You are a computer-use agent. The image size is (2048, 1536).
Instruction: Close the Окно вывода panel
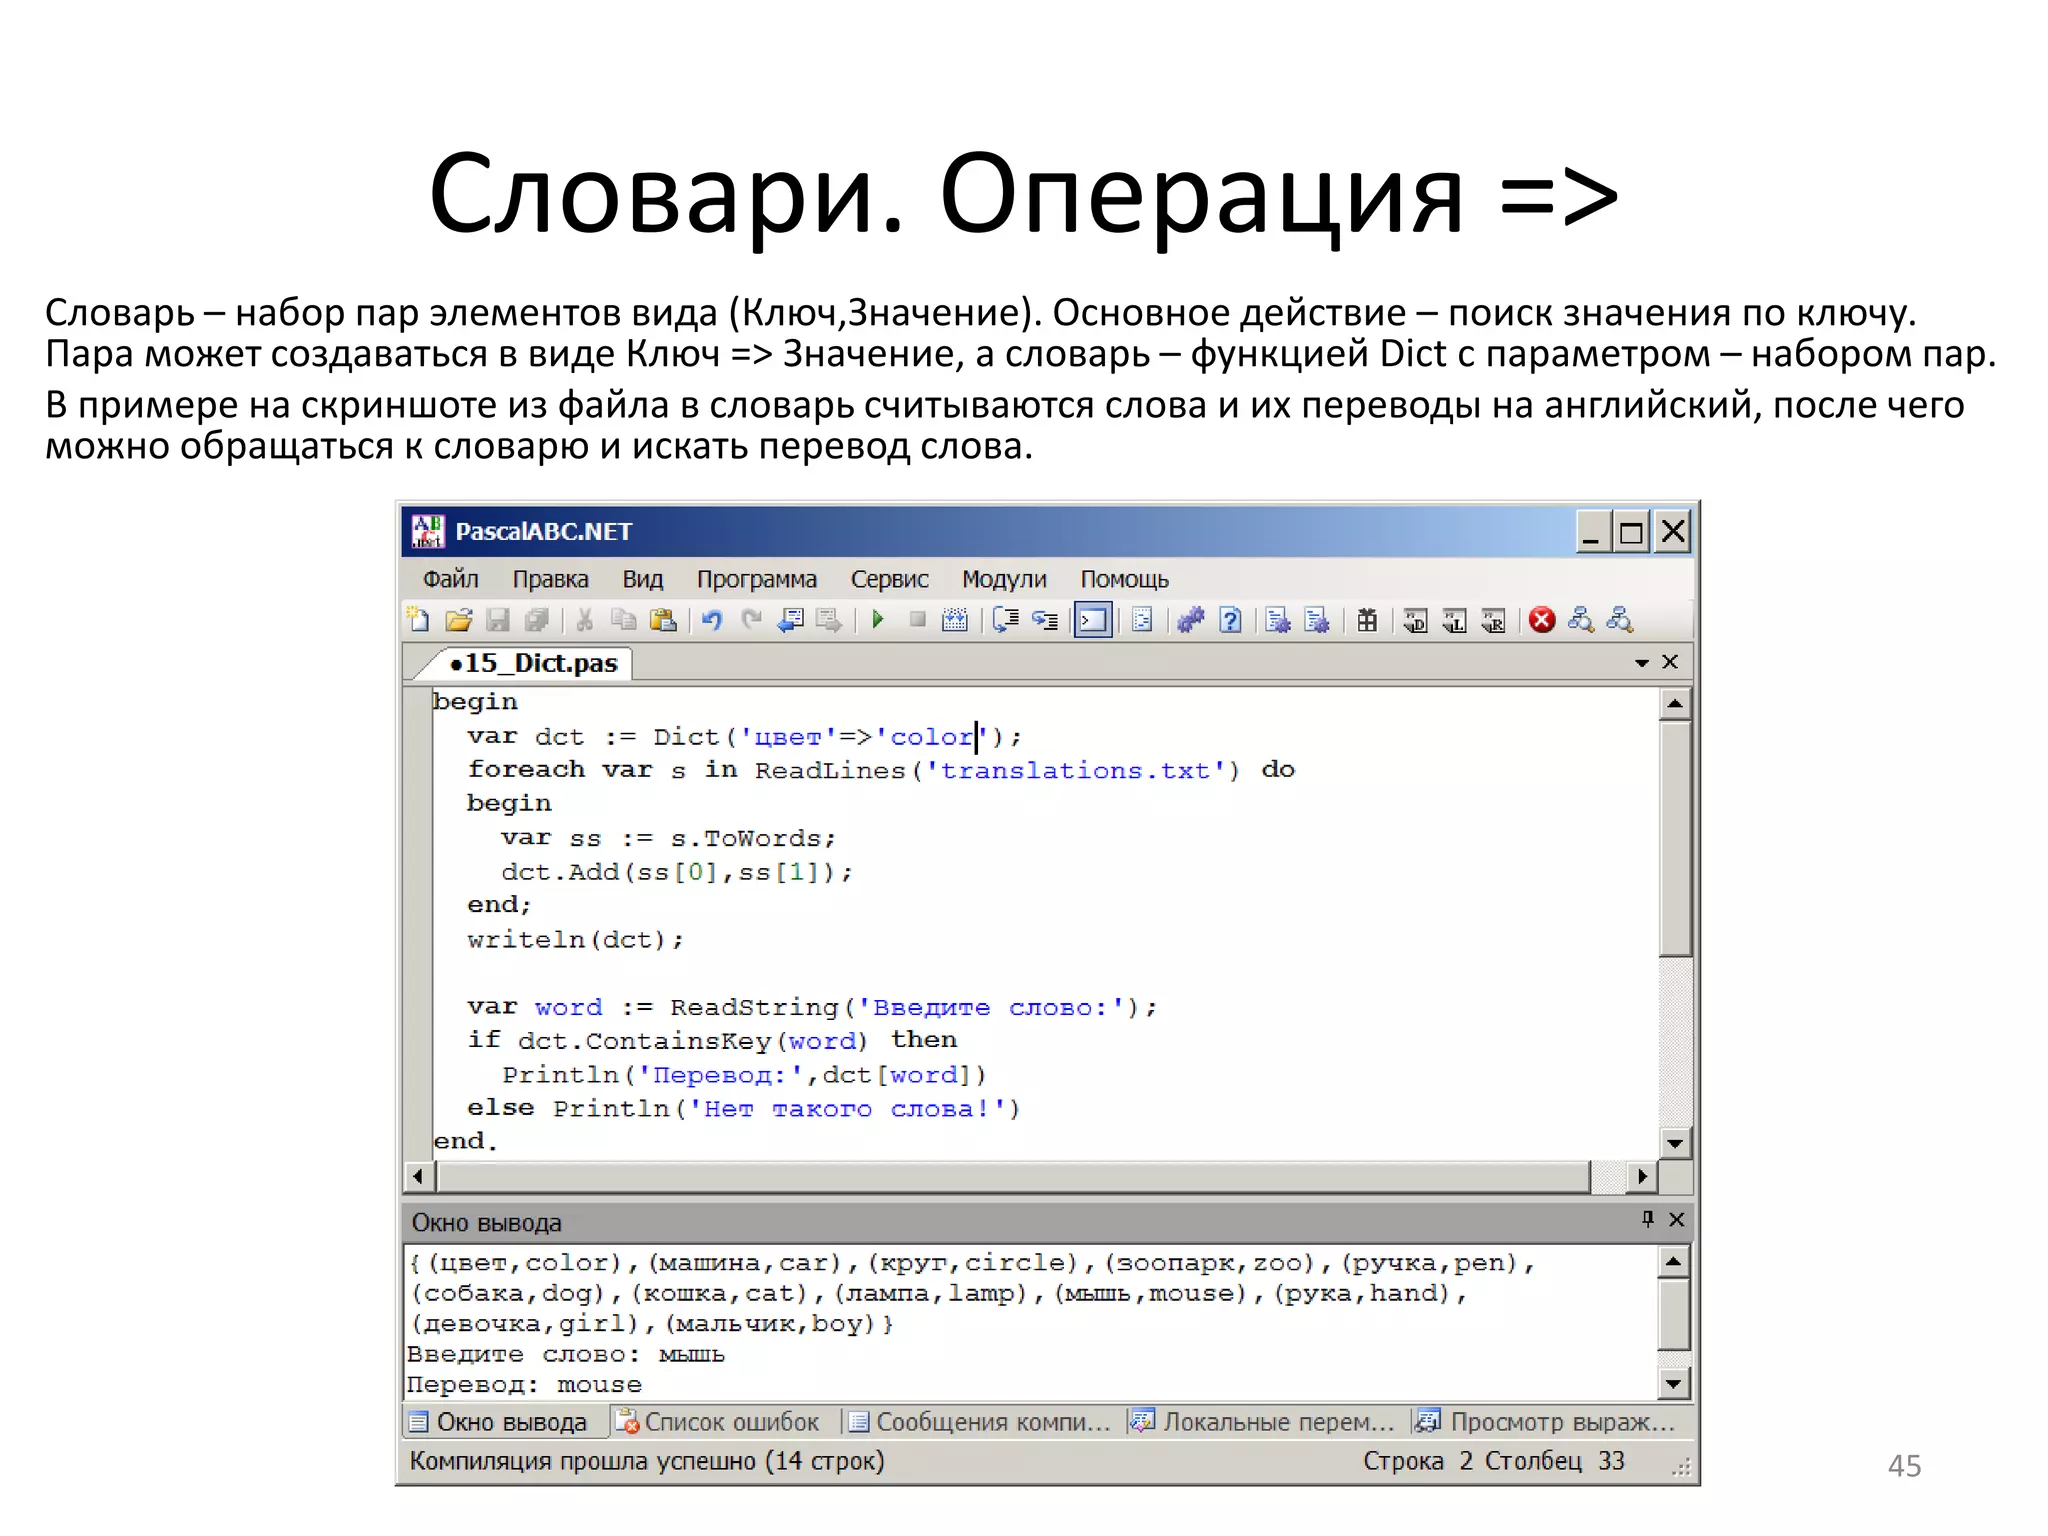point(1677,1219)
